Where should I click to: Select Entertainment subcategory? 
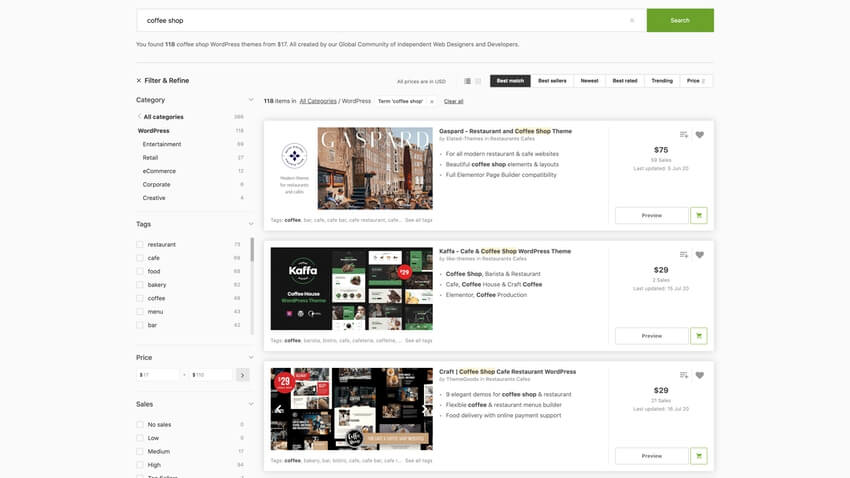click(162, 144)
